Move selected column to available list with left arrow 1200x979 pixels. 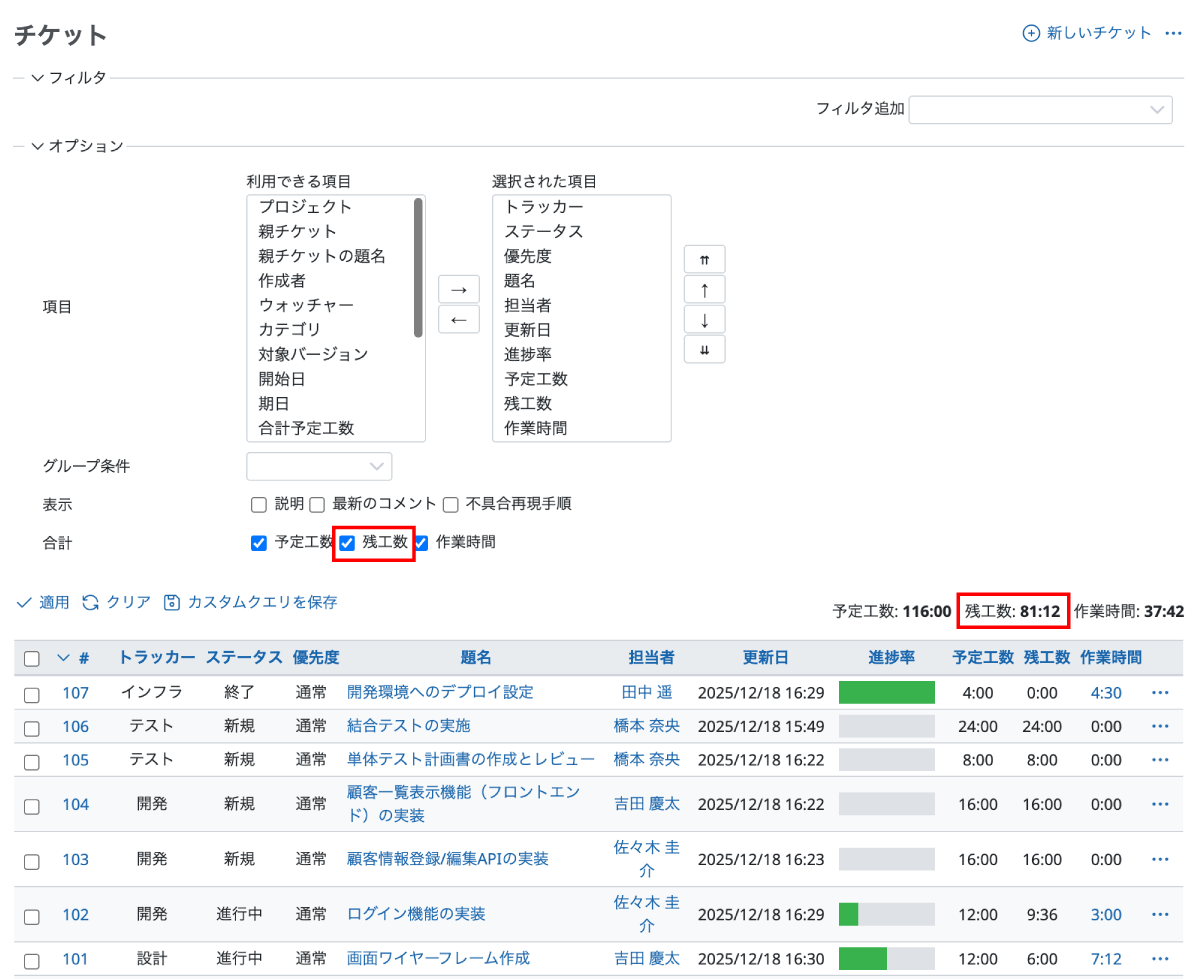pos(459,320)
